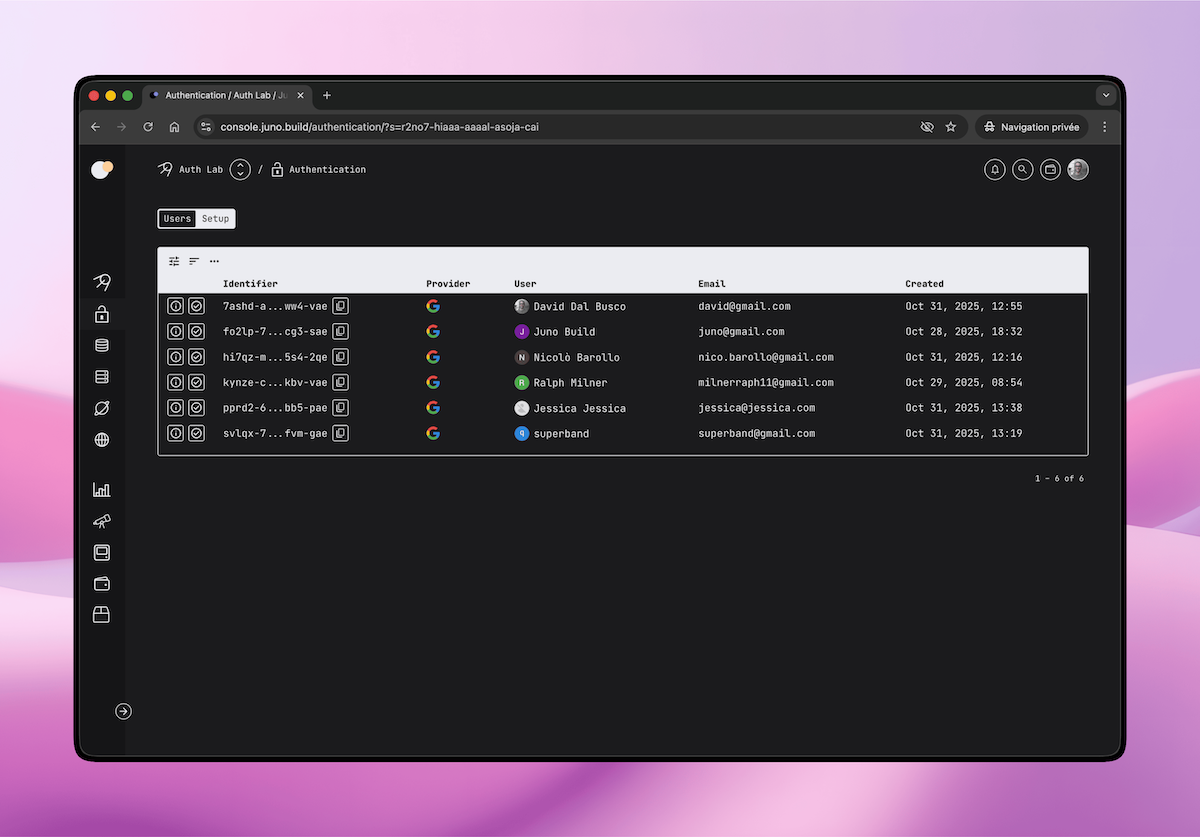Open the Authentication lock icon in sidebar
The height and width of the screenshot is (837, 1200).
tap(101, 314)
